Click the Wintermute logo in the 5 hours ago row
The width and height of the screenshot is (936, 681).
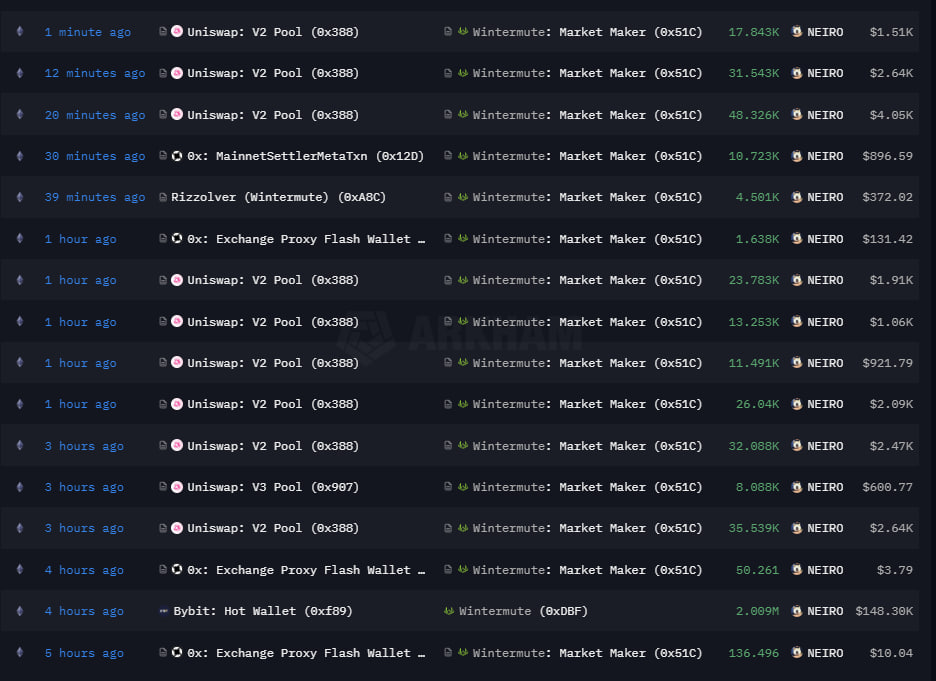[463, 653]
